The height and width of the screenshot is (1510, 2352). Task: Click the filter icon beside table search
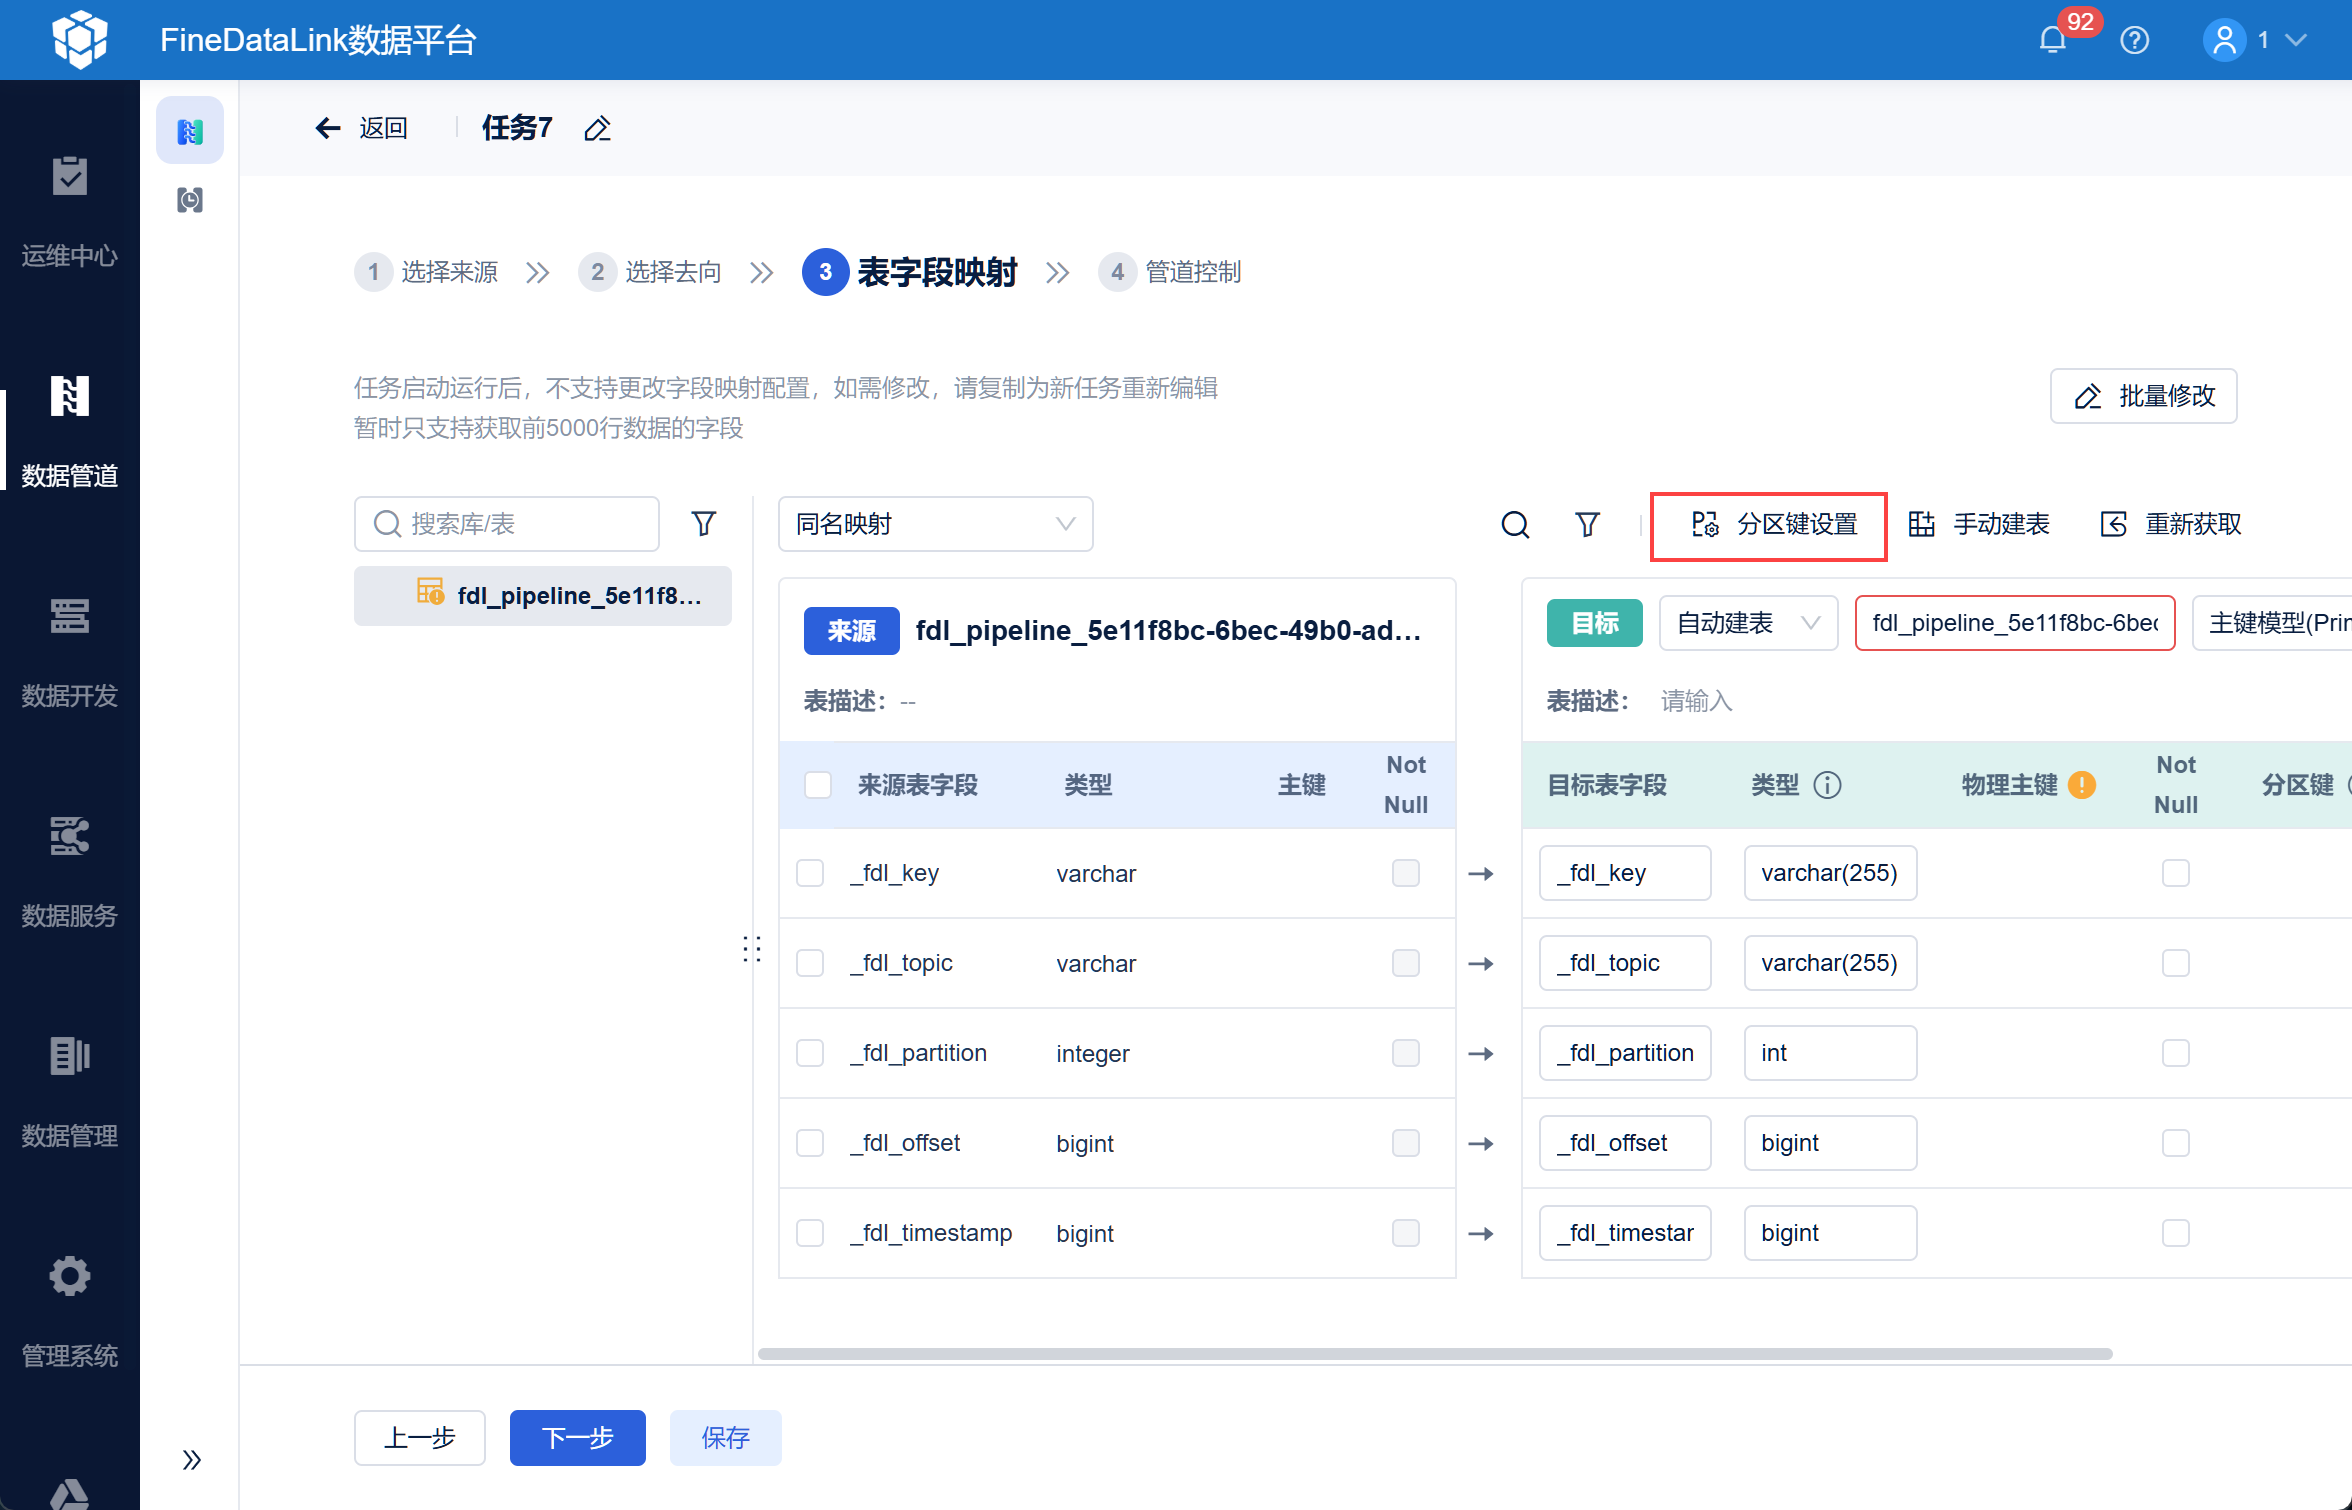coord(704,524)
